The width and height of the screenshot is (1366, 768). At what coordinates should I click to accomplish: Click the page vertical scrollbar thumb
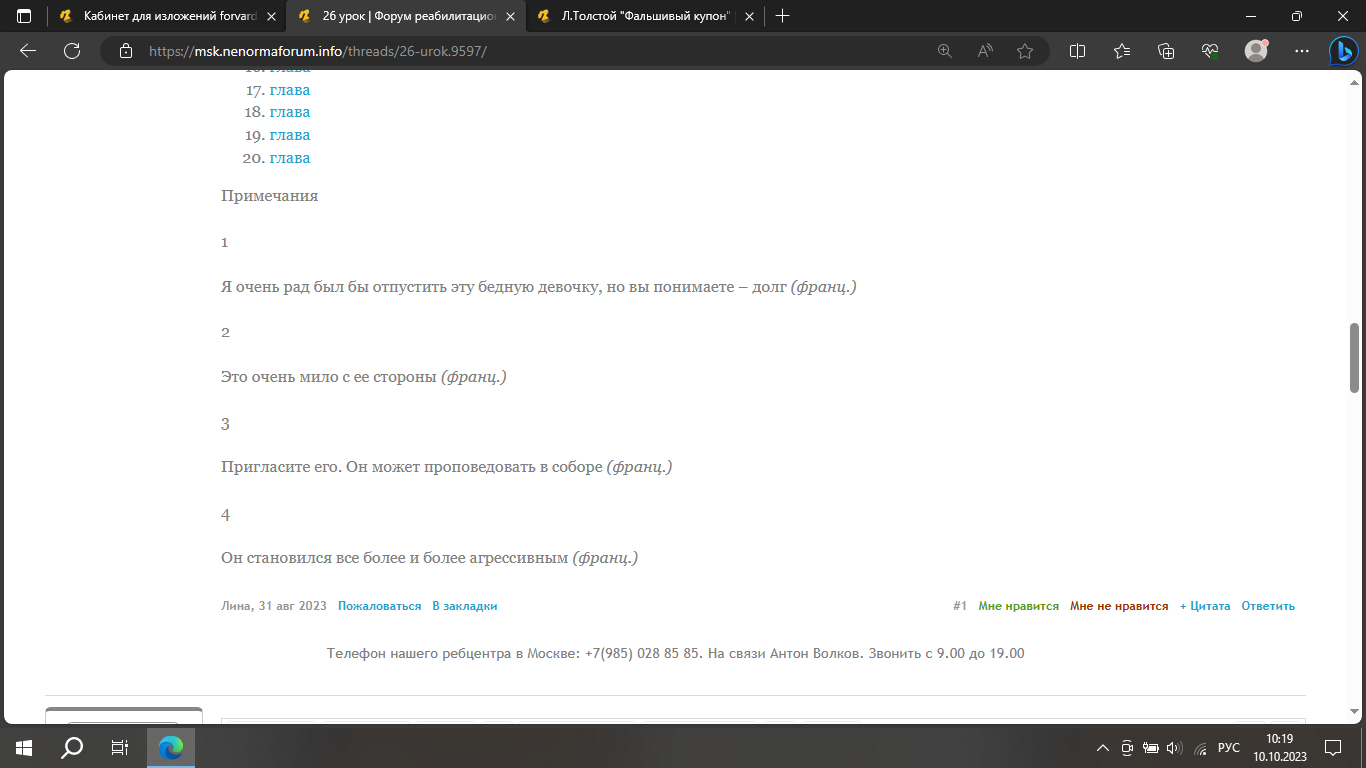(1355, 357)
